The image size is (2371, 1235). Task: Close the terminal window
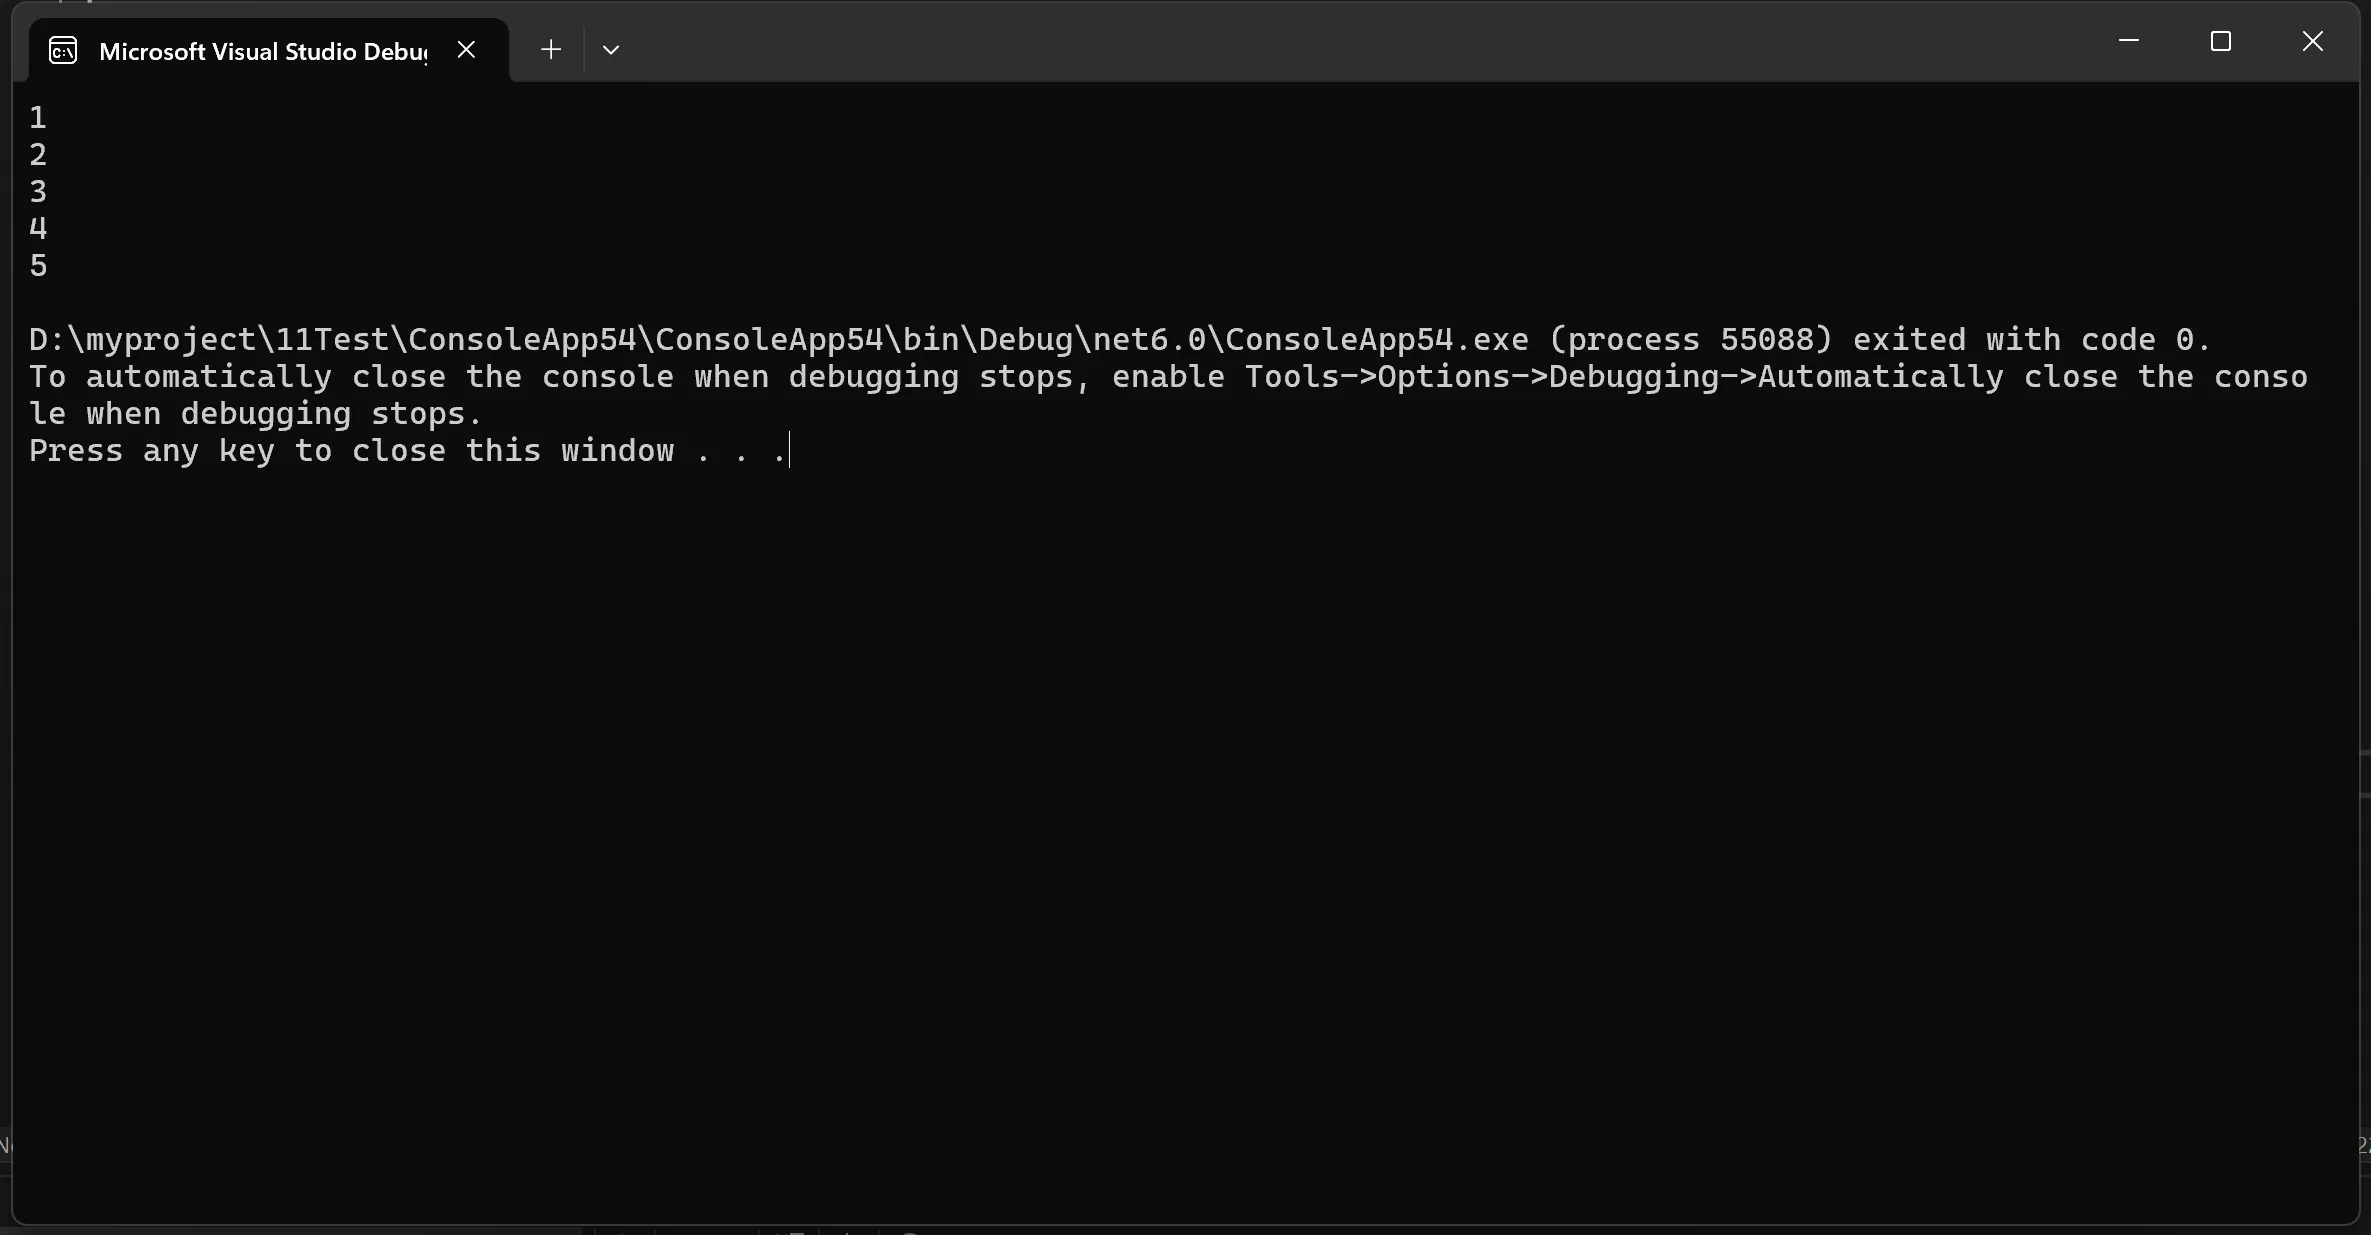click(2313, 41)
